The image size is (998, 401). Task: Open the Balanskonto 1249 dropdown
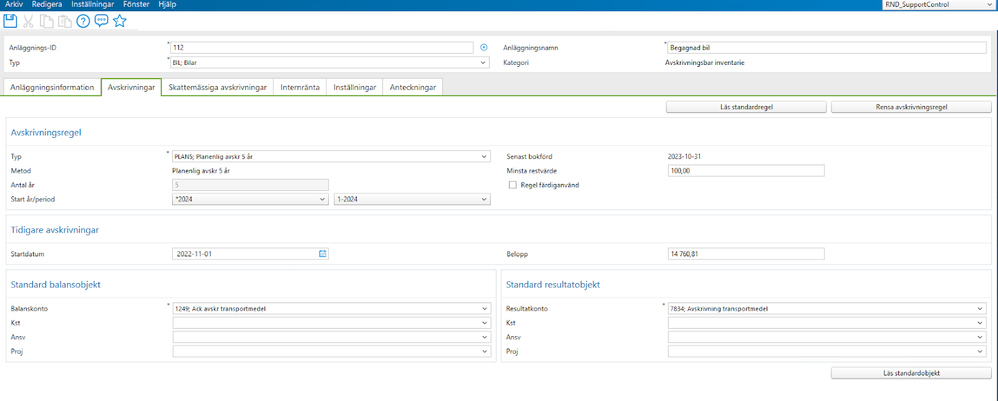(485, 309)
